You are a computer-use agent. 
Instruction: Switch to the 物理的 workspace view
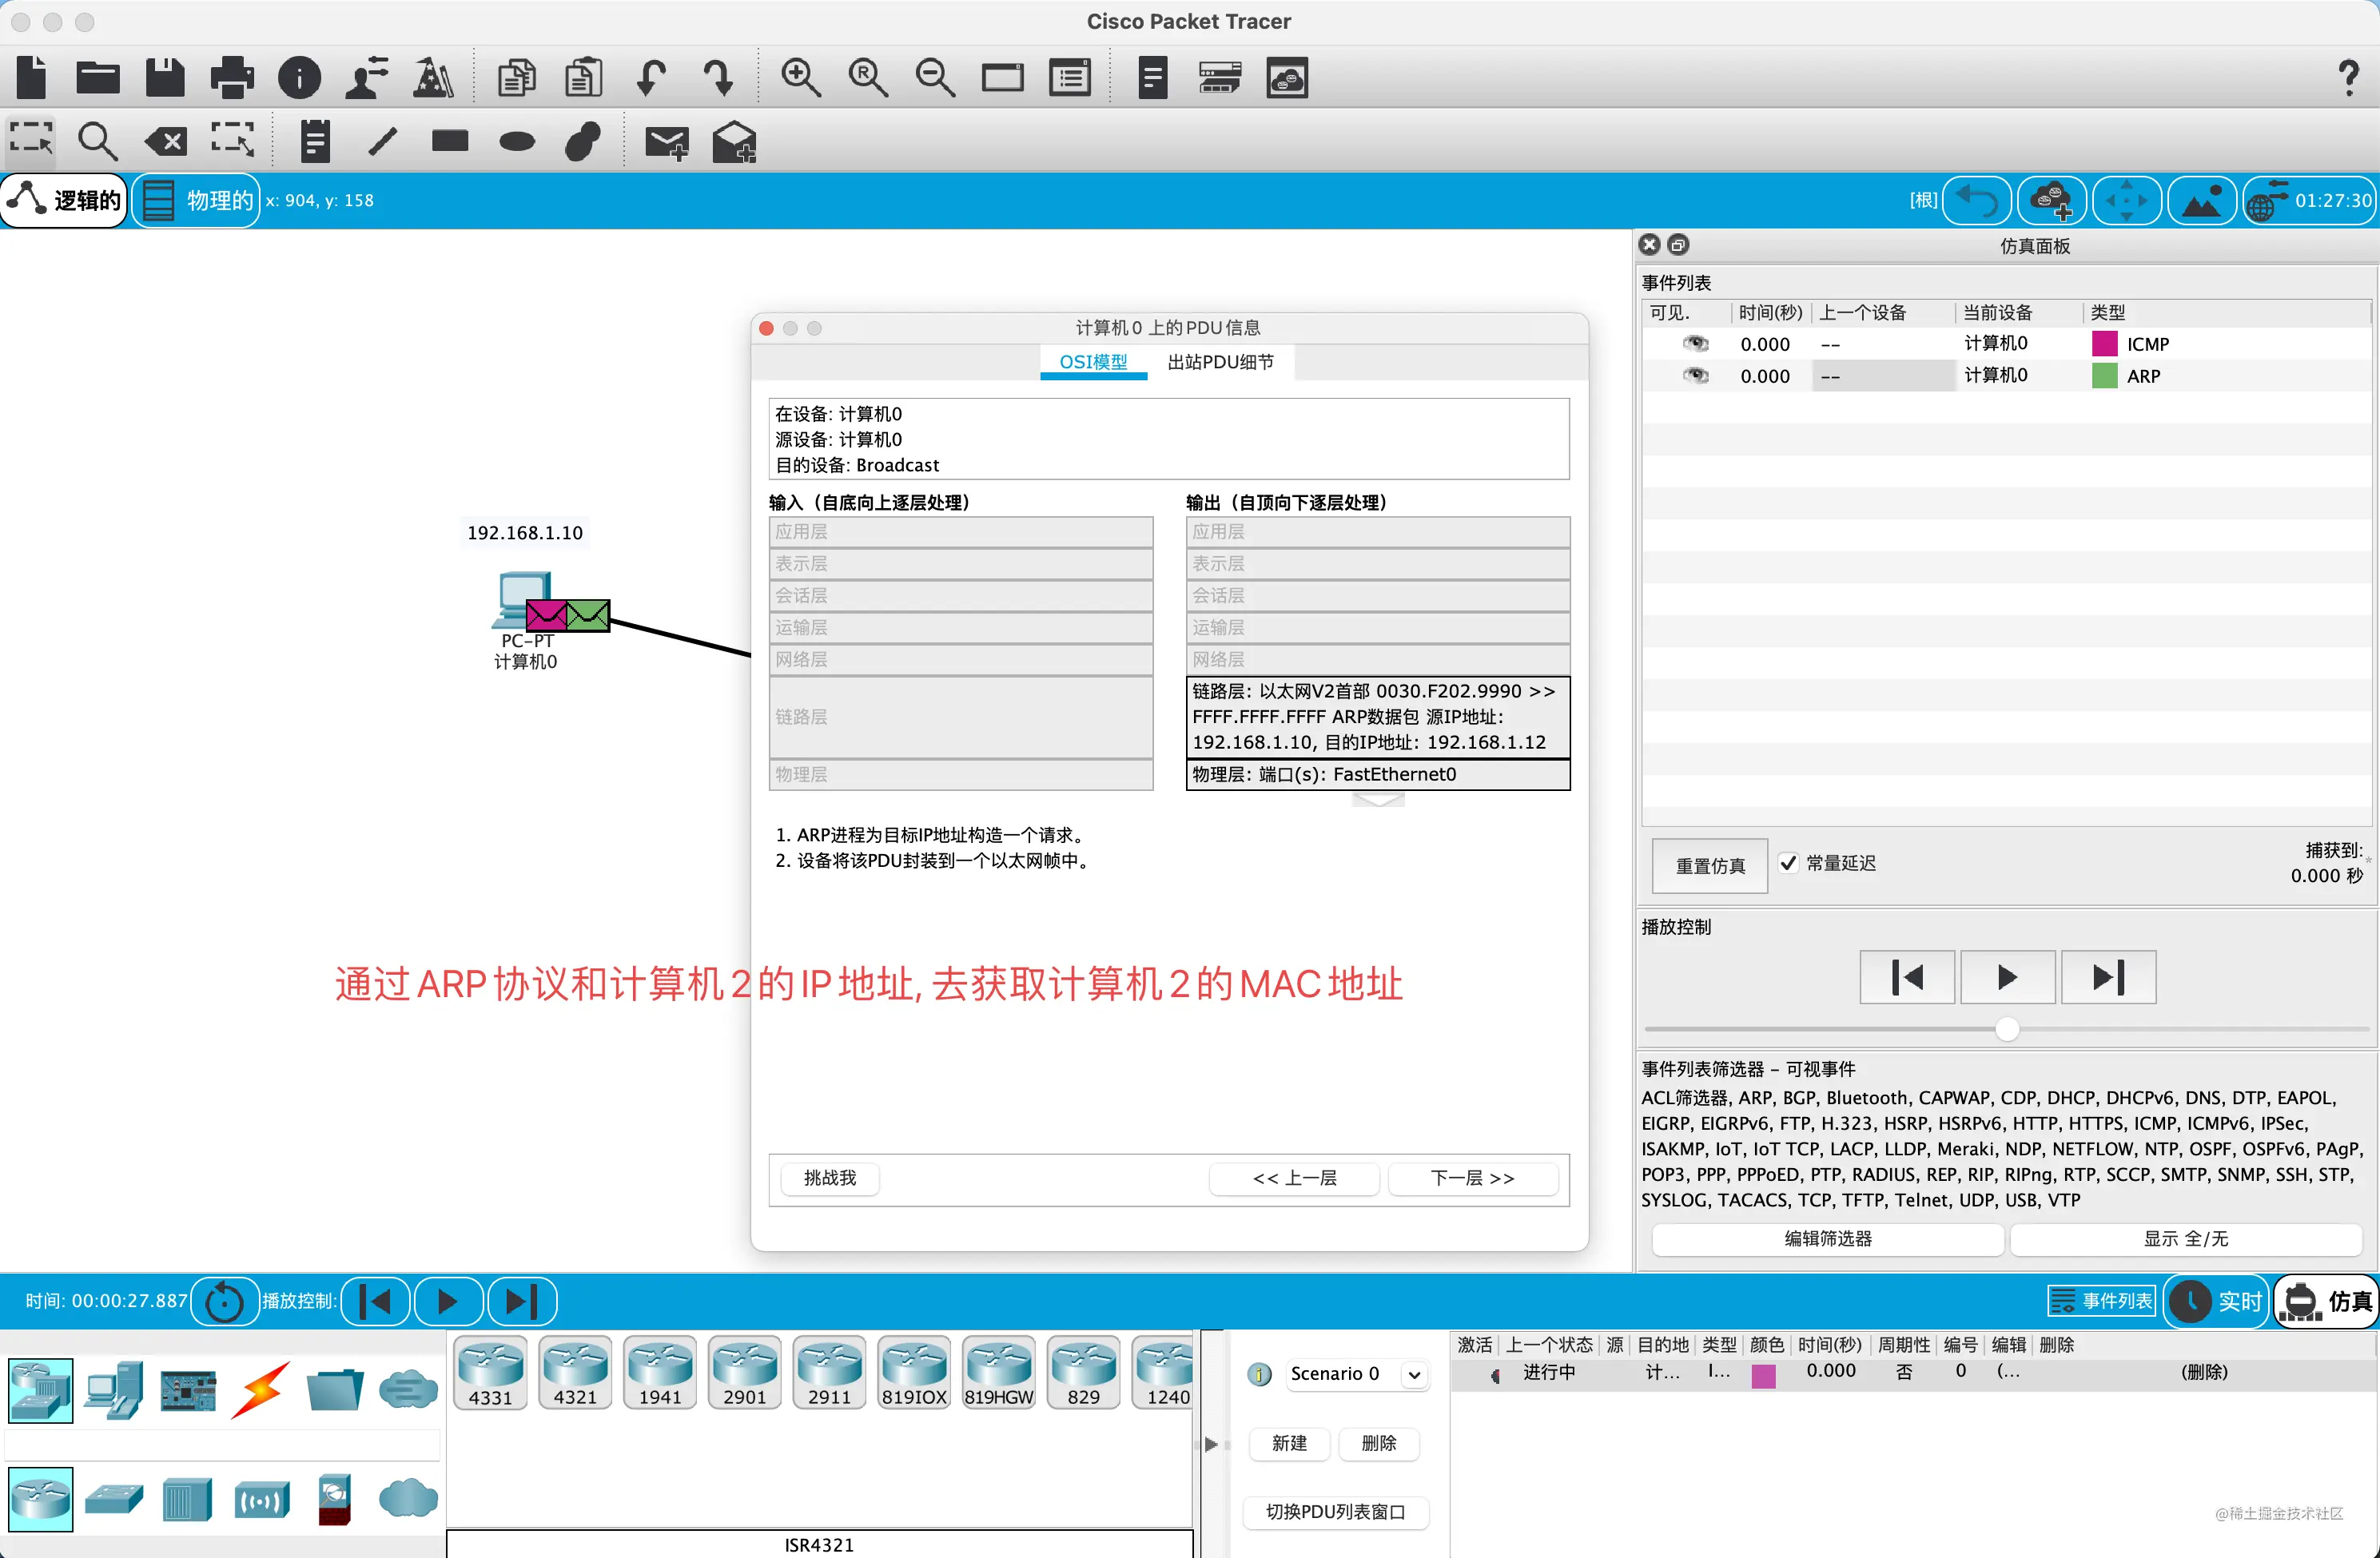[x=196, y=200]
